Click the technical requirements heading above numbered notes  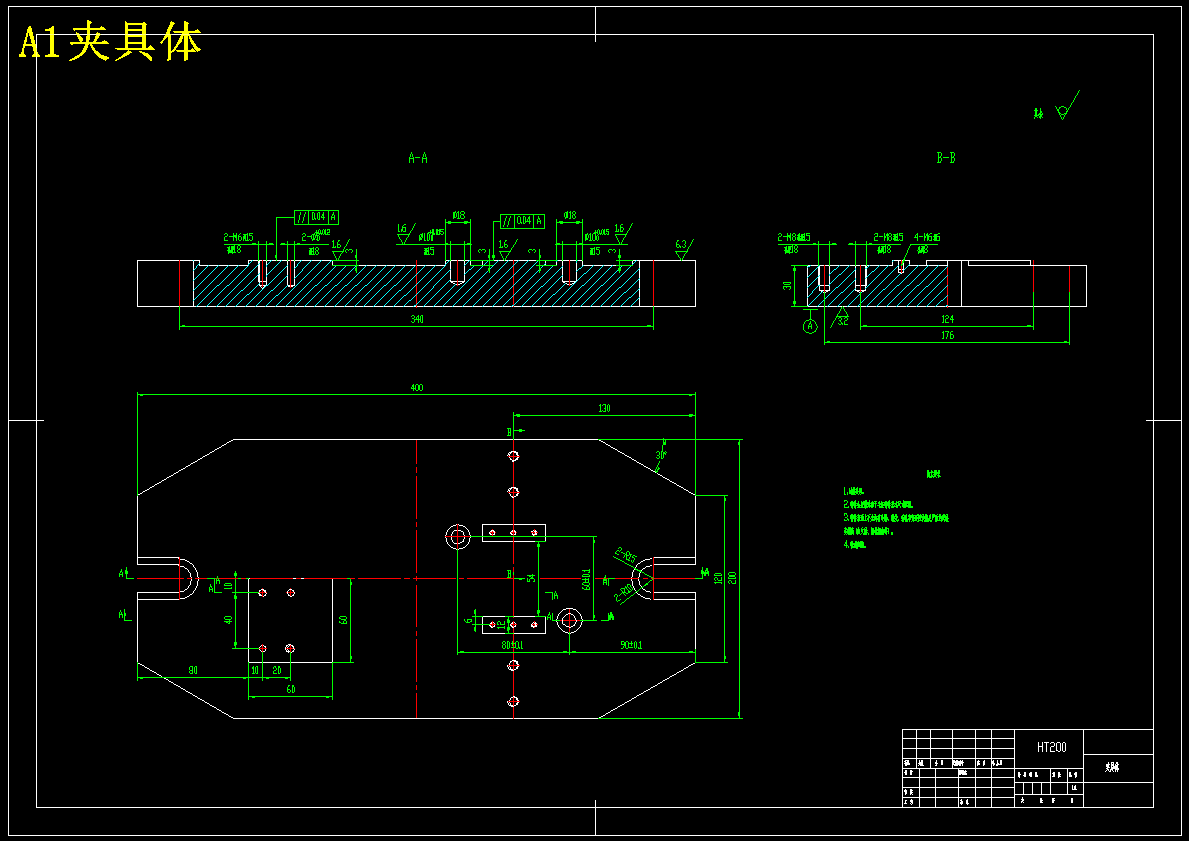(x=933, y=474)
